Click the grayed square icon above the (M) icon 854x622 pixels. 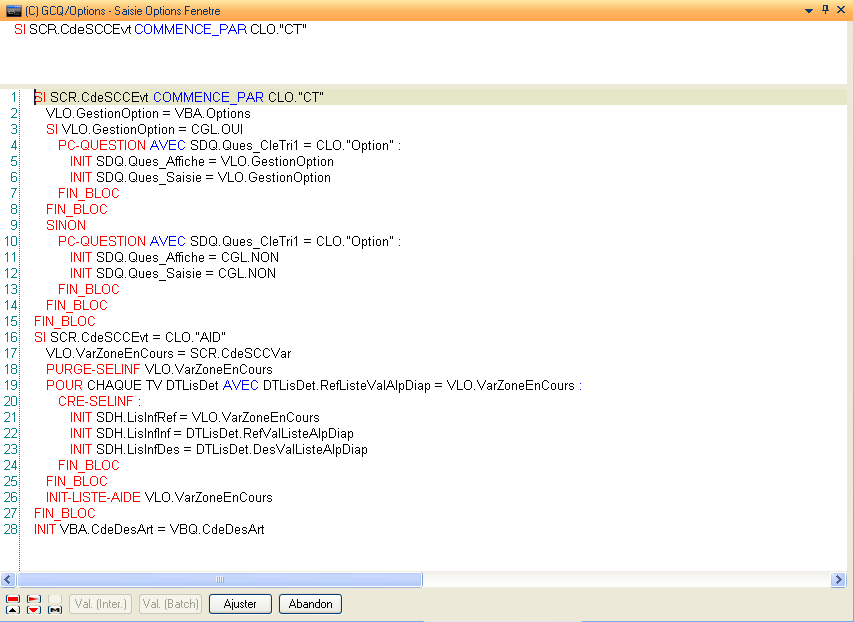54,598
